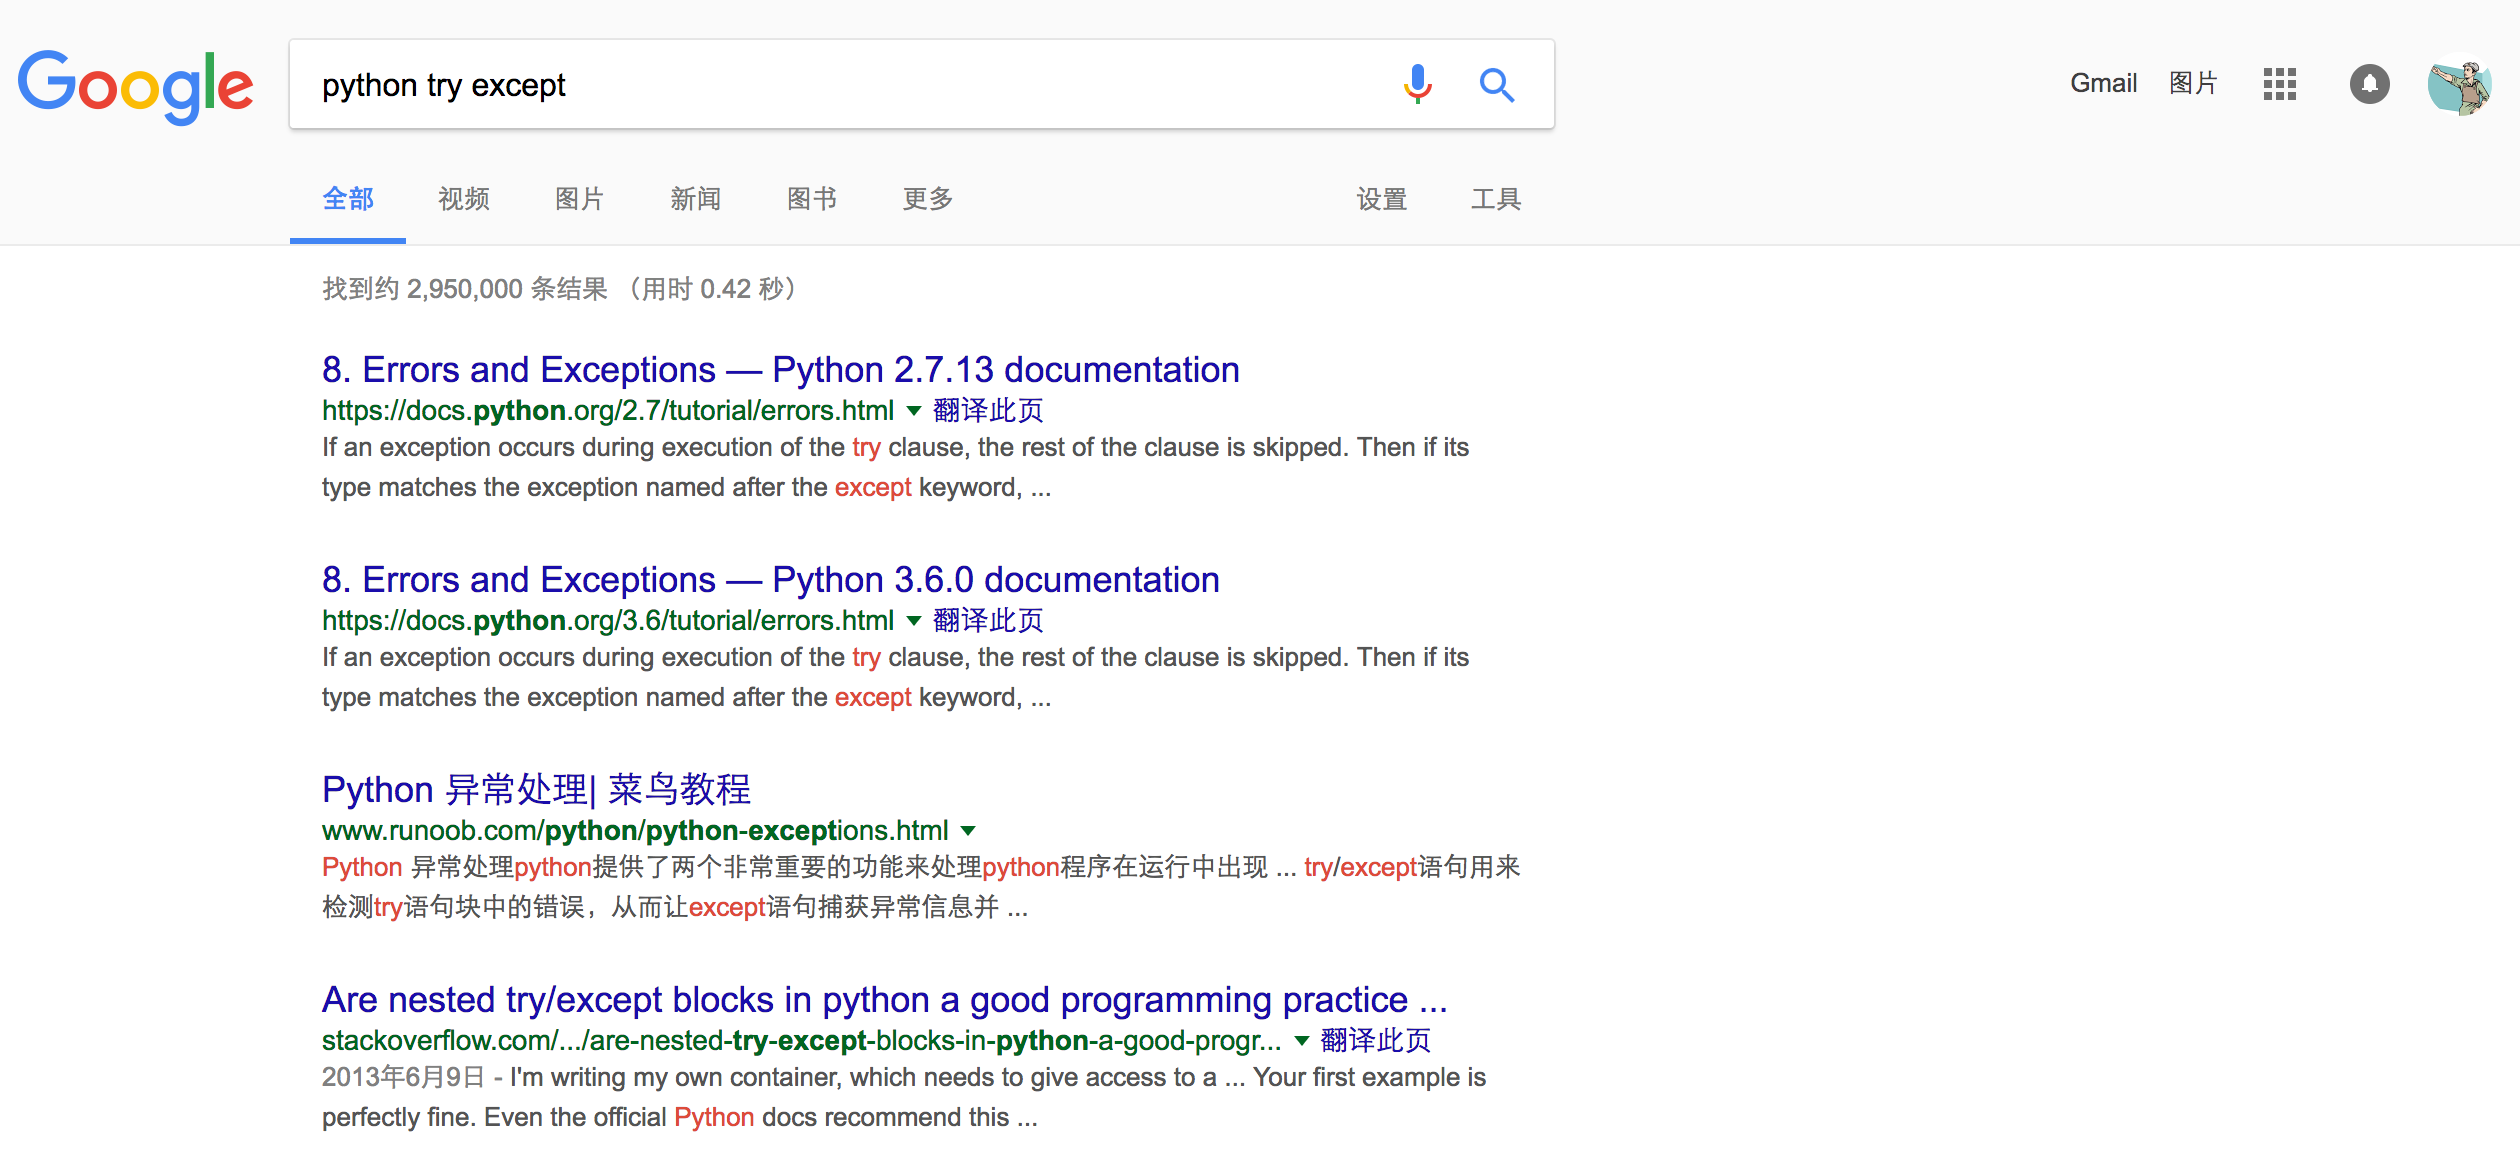Open the notifications bell
Screen dimensions: 2520x1160
click(x=2369, y=84)
